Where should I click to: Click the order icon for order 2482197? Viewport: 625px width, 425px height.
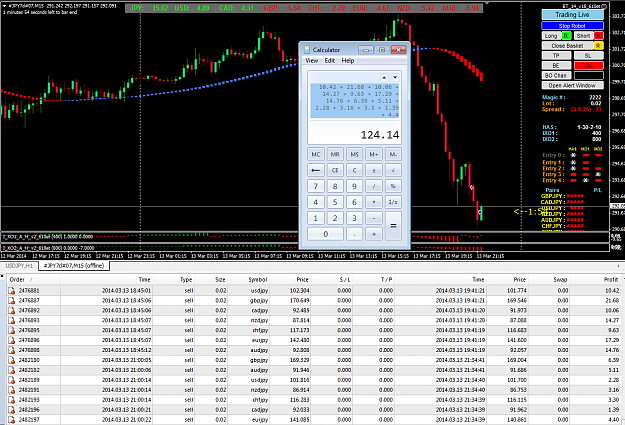(12, 419)
